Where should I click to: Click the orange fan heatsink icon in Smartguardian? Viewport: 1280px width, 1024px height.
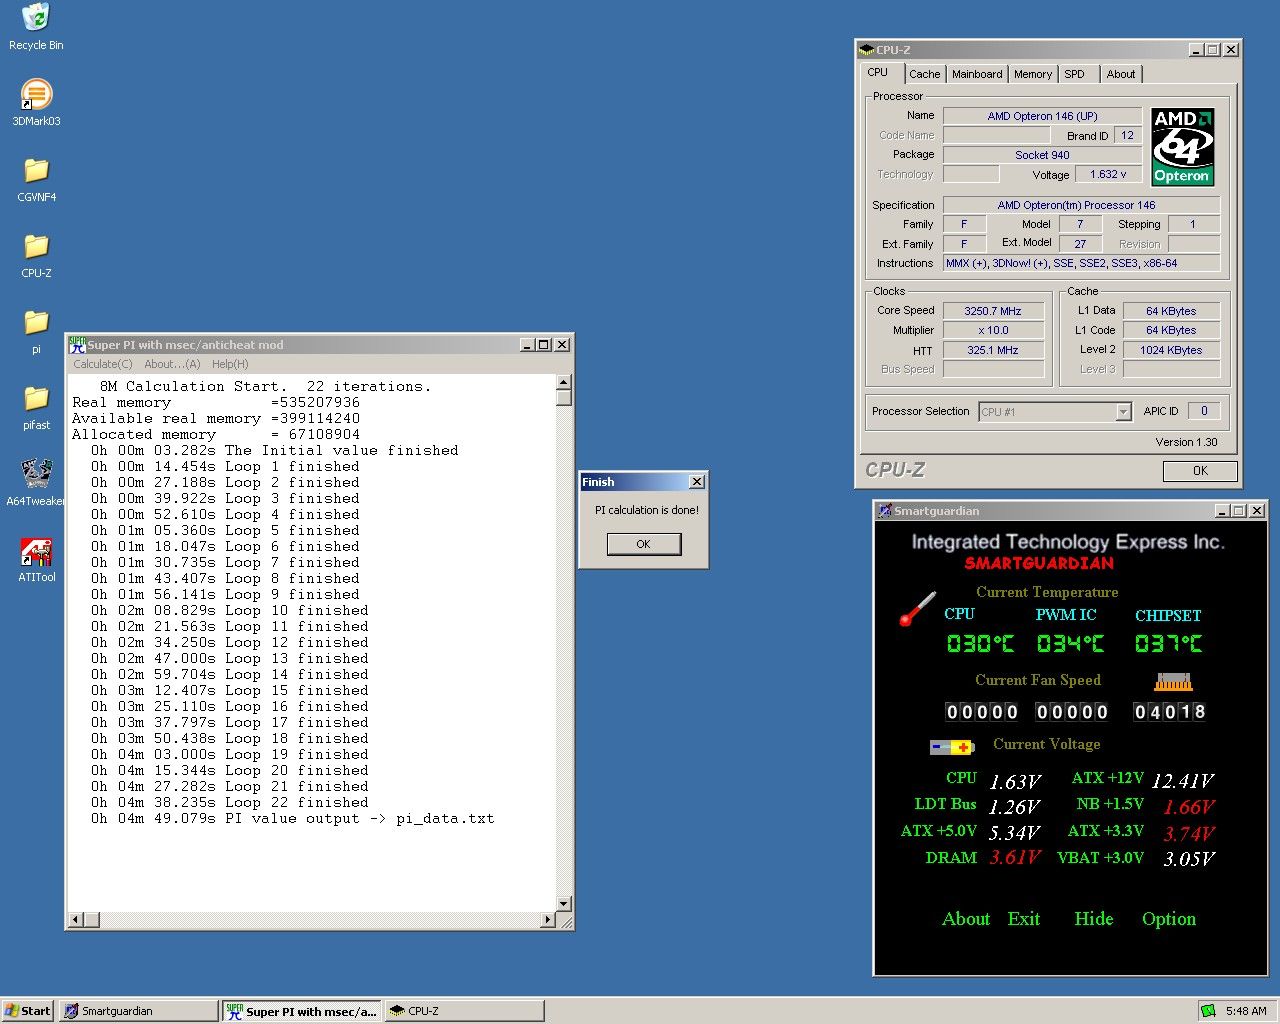coord(1173,682)
